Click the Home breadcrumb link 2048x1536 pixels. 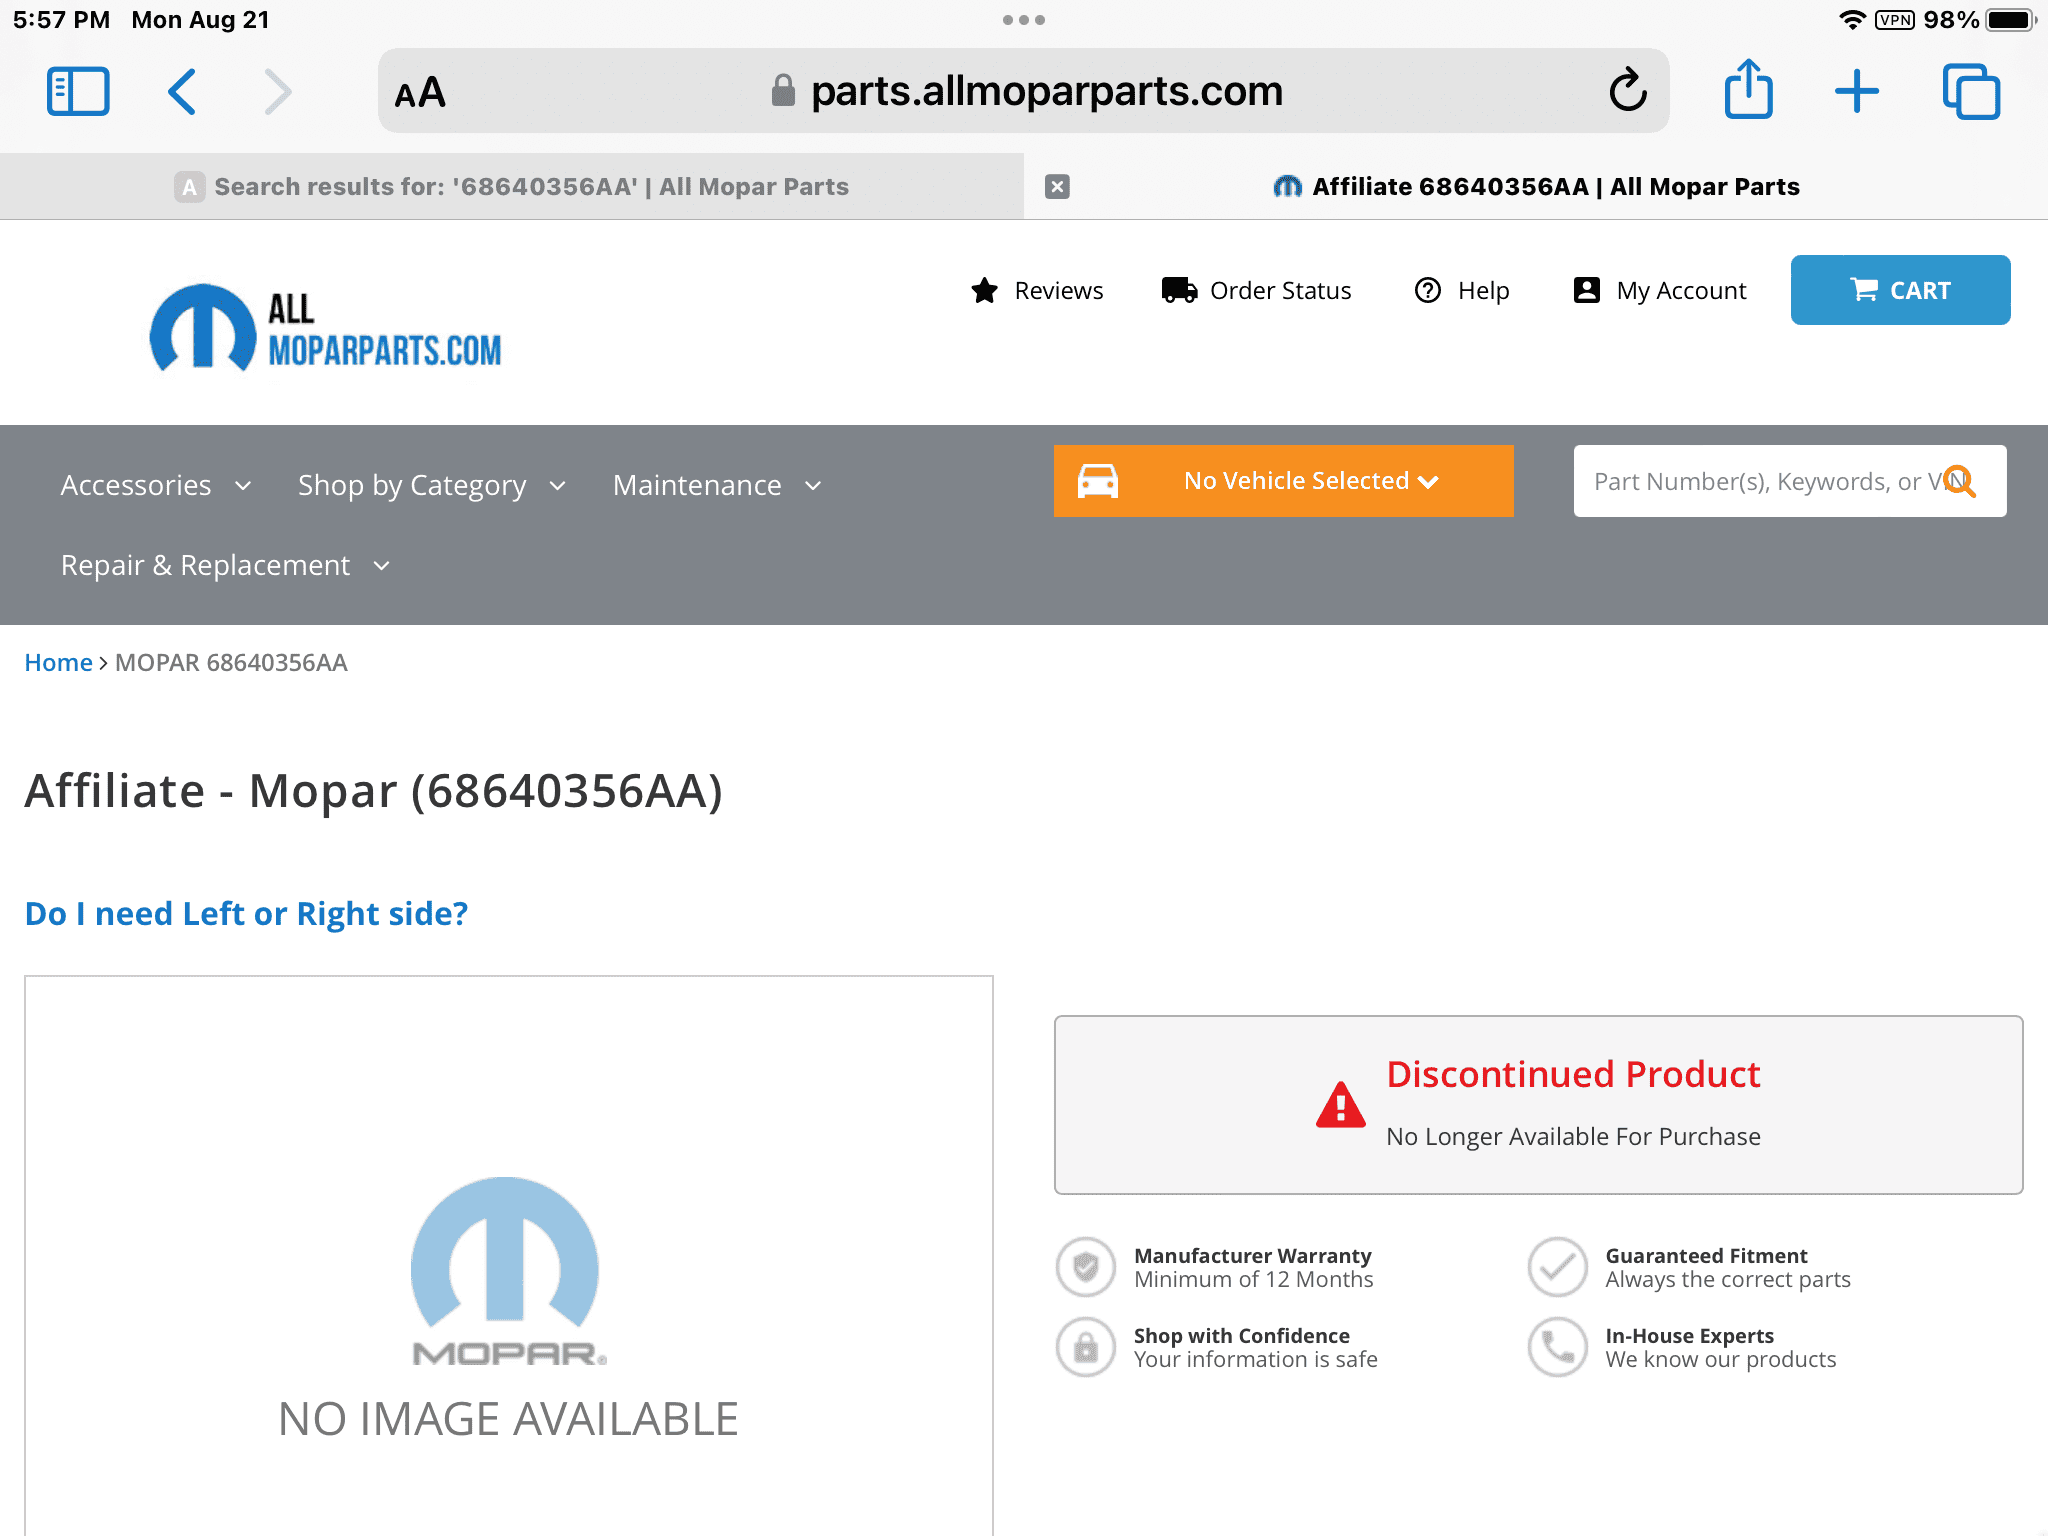(59, 662)
